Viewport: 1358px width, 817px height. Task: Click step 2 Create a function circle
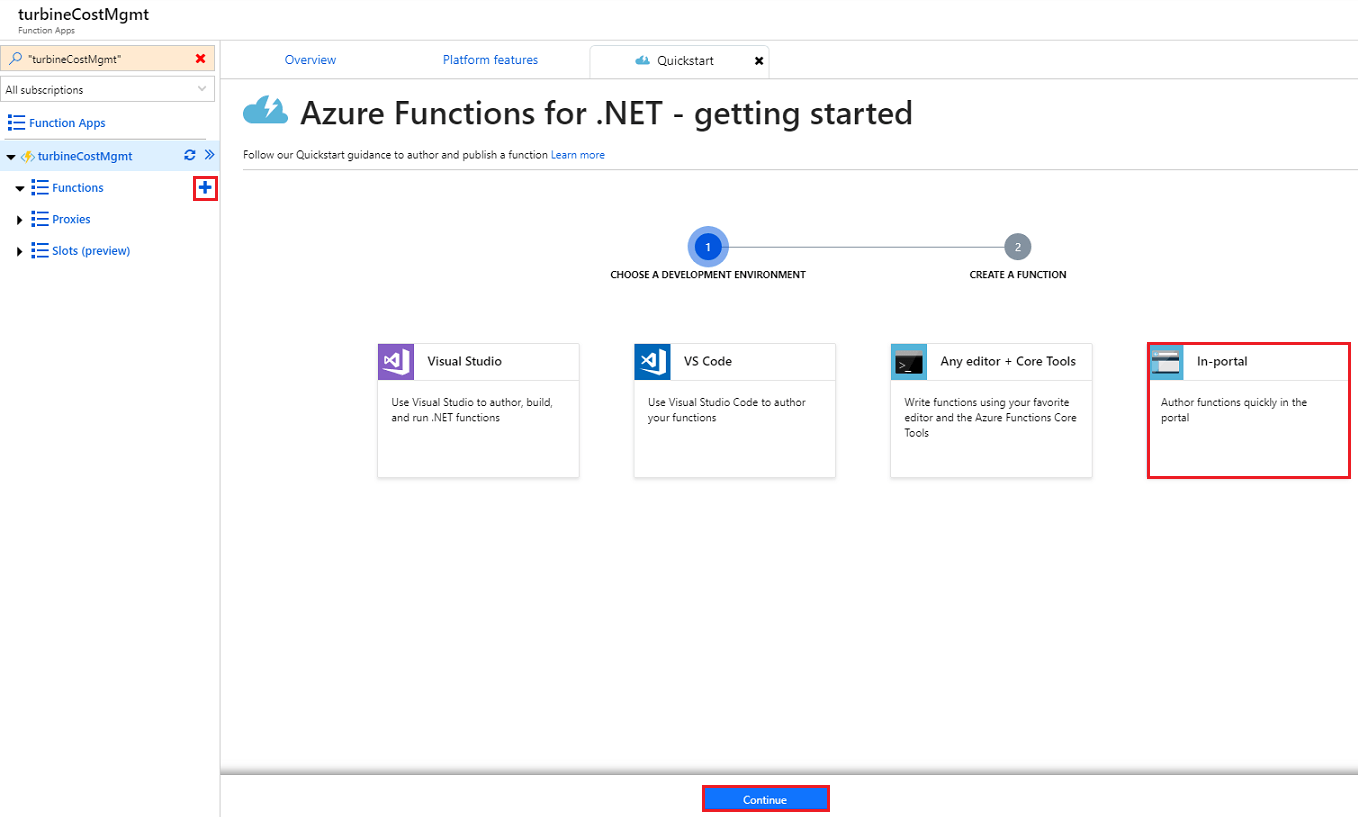point(1018,246)
